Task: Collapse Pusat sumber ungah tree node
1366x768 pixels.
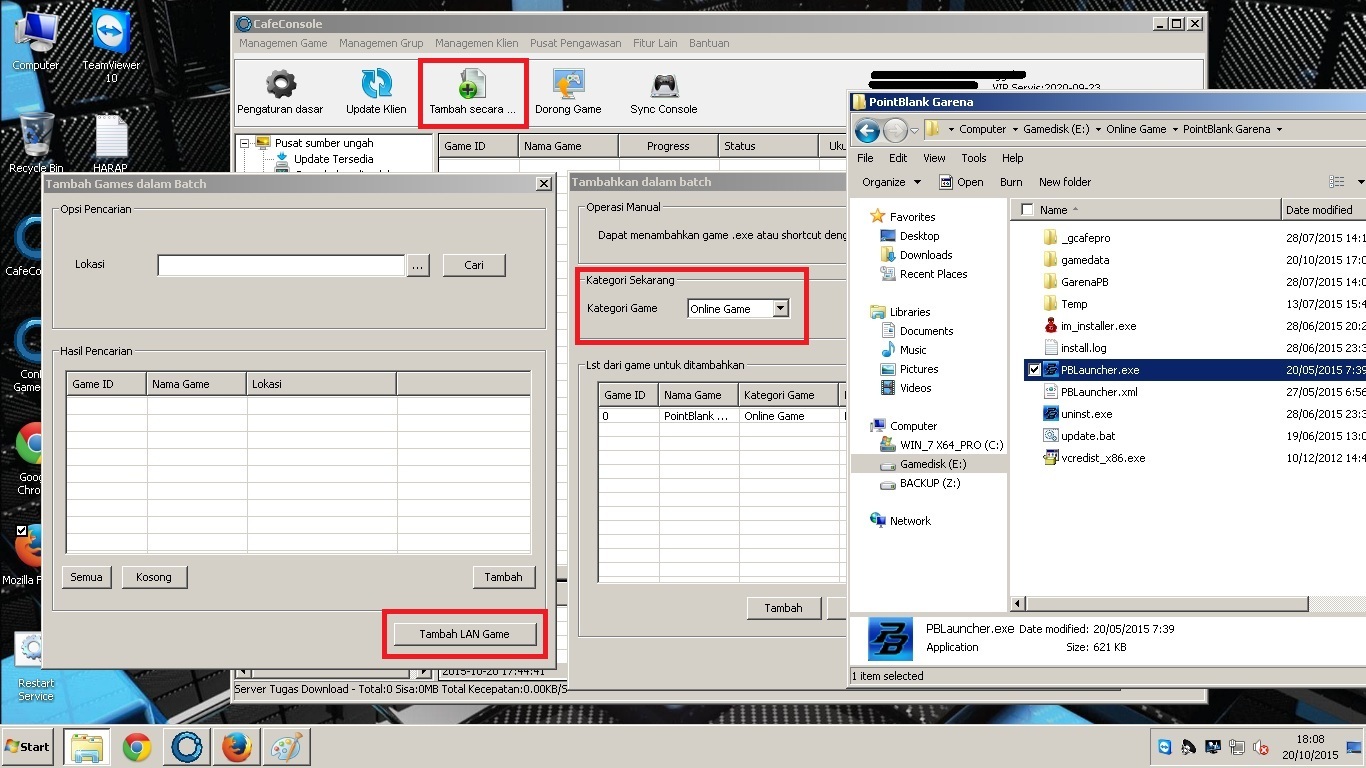Action: (x=244, y=143)
